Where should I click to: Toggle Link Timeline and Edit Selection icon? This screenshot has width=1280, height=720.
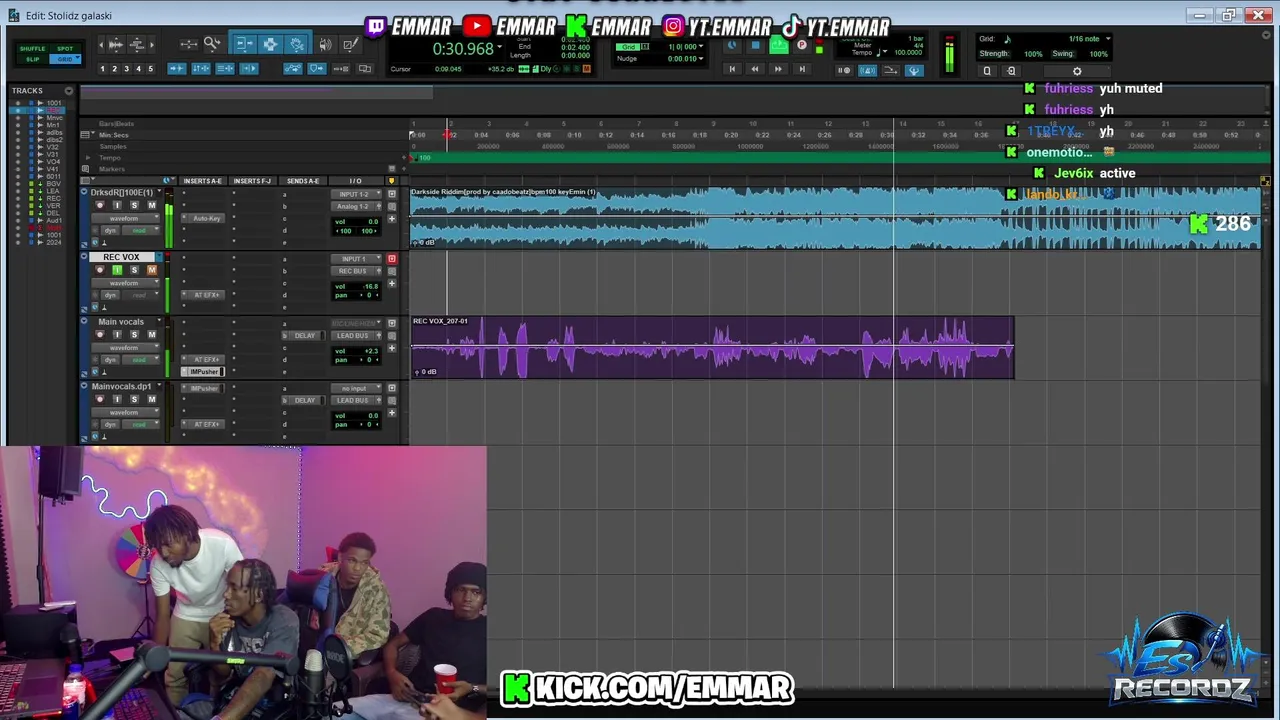tap(201, 69)
